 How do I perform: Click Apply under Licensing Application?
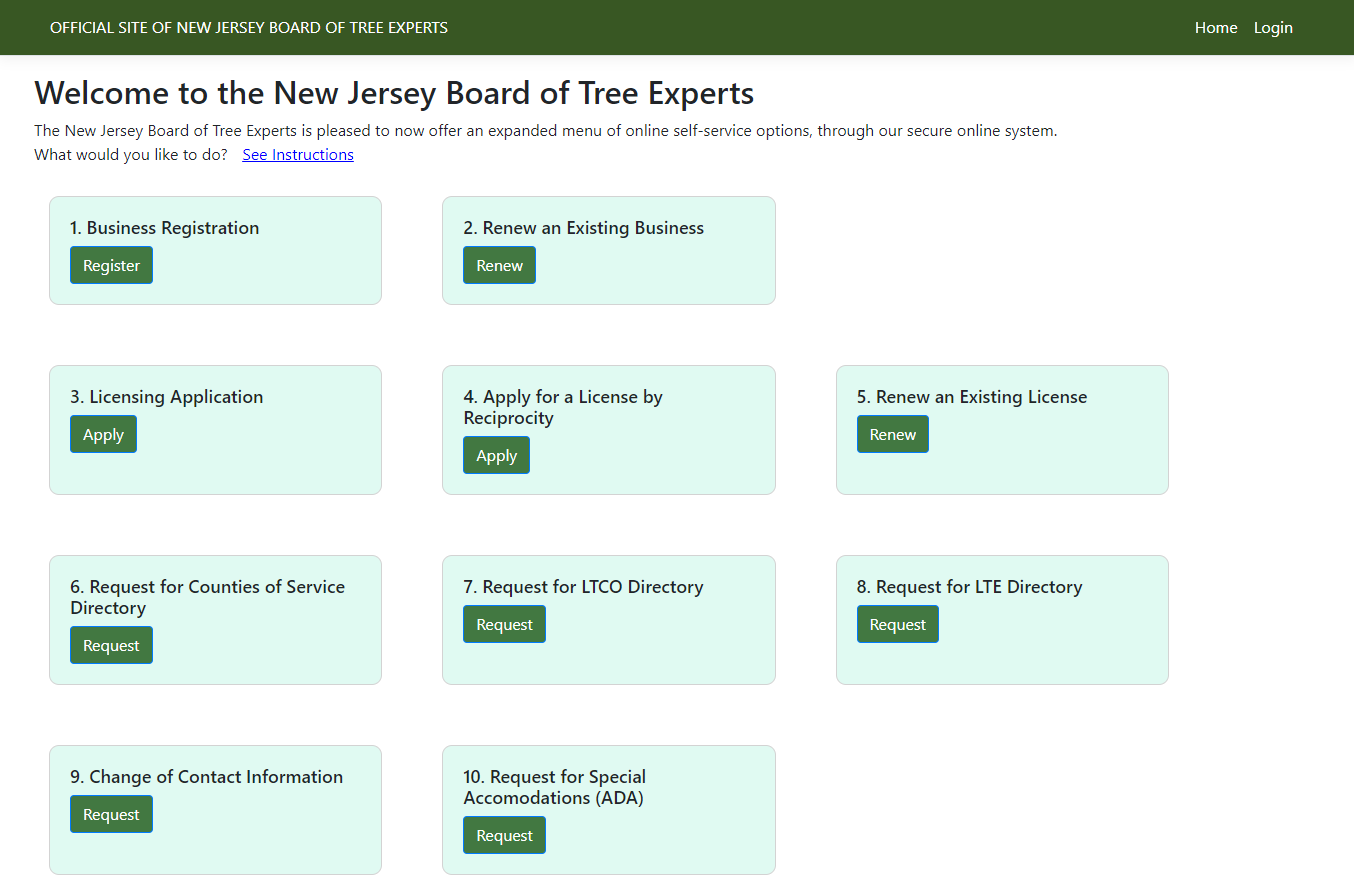click(x=103, y=434)
